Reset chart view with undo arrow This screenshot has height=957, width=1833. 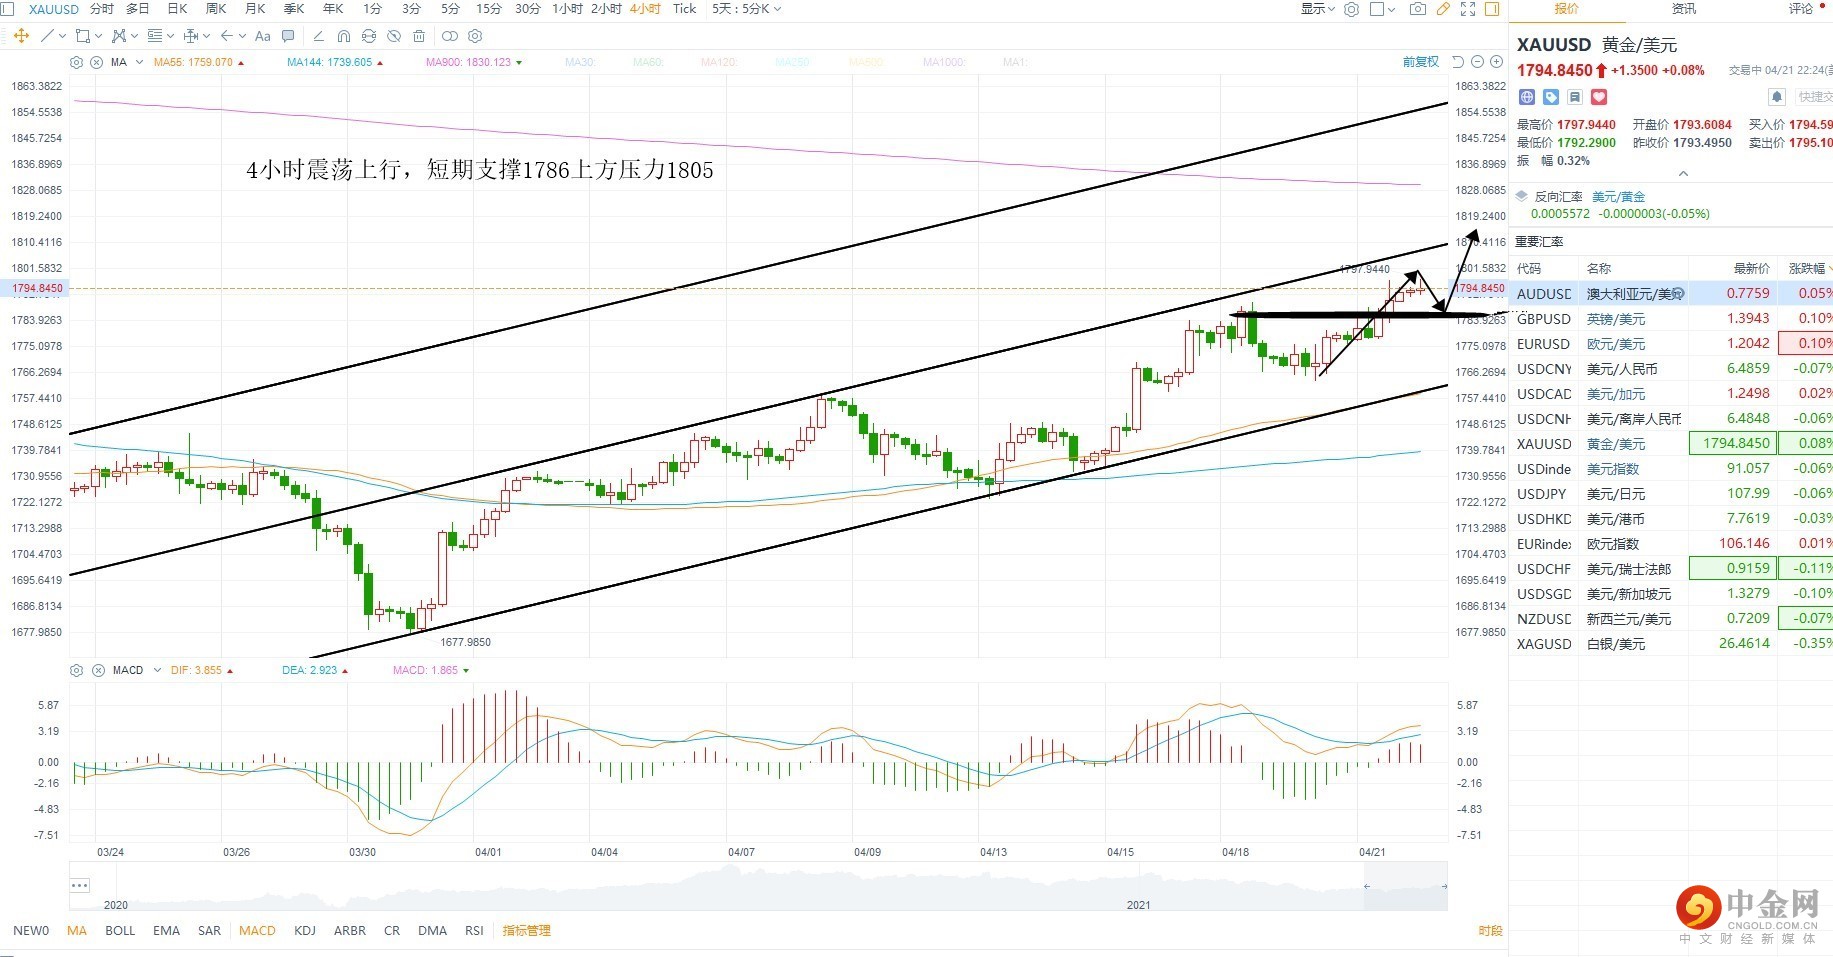tap(1458, 62)
